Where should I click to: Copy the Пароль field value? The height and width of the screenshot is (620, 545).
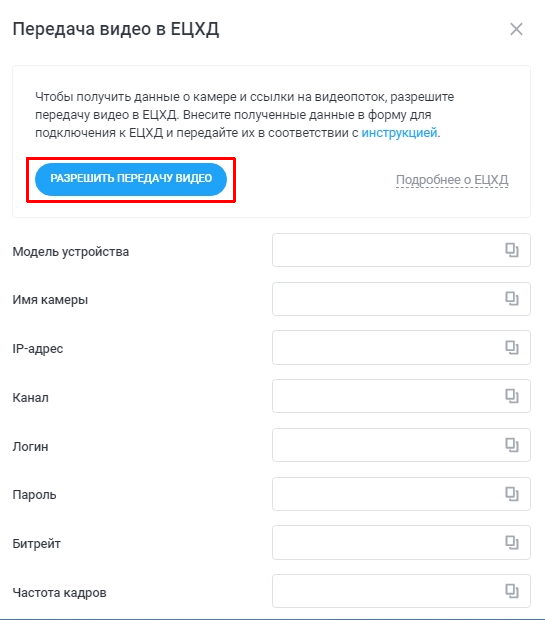pos(512,493)
